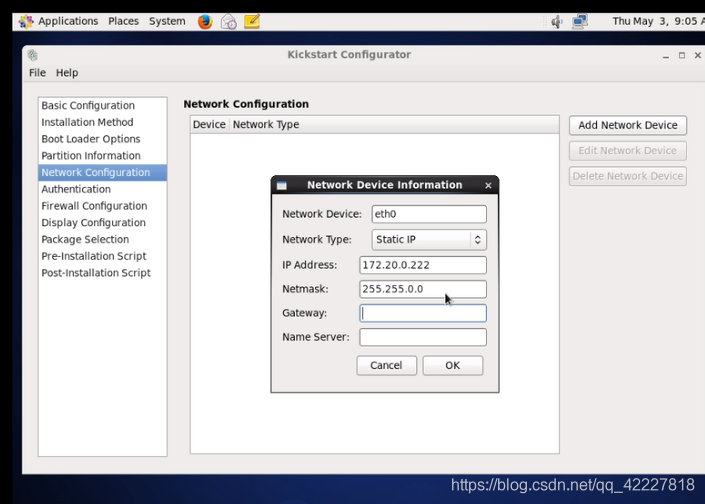The image size is (705, 504).
Task: Click Delete Network Device button
Action: tap(628, 176)
